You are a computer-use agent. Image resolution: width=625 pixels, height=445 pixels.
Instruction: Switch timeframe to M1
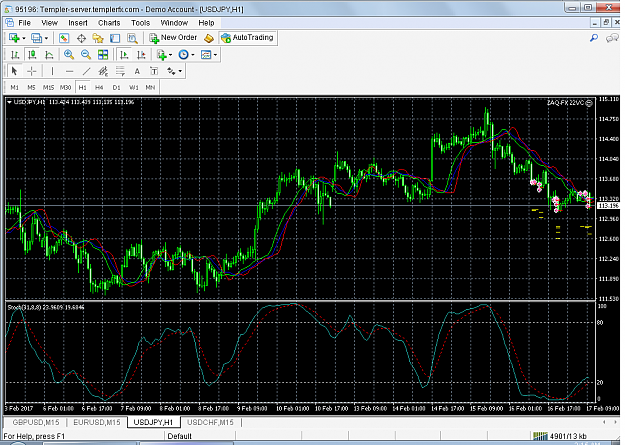point(15,87)
